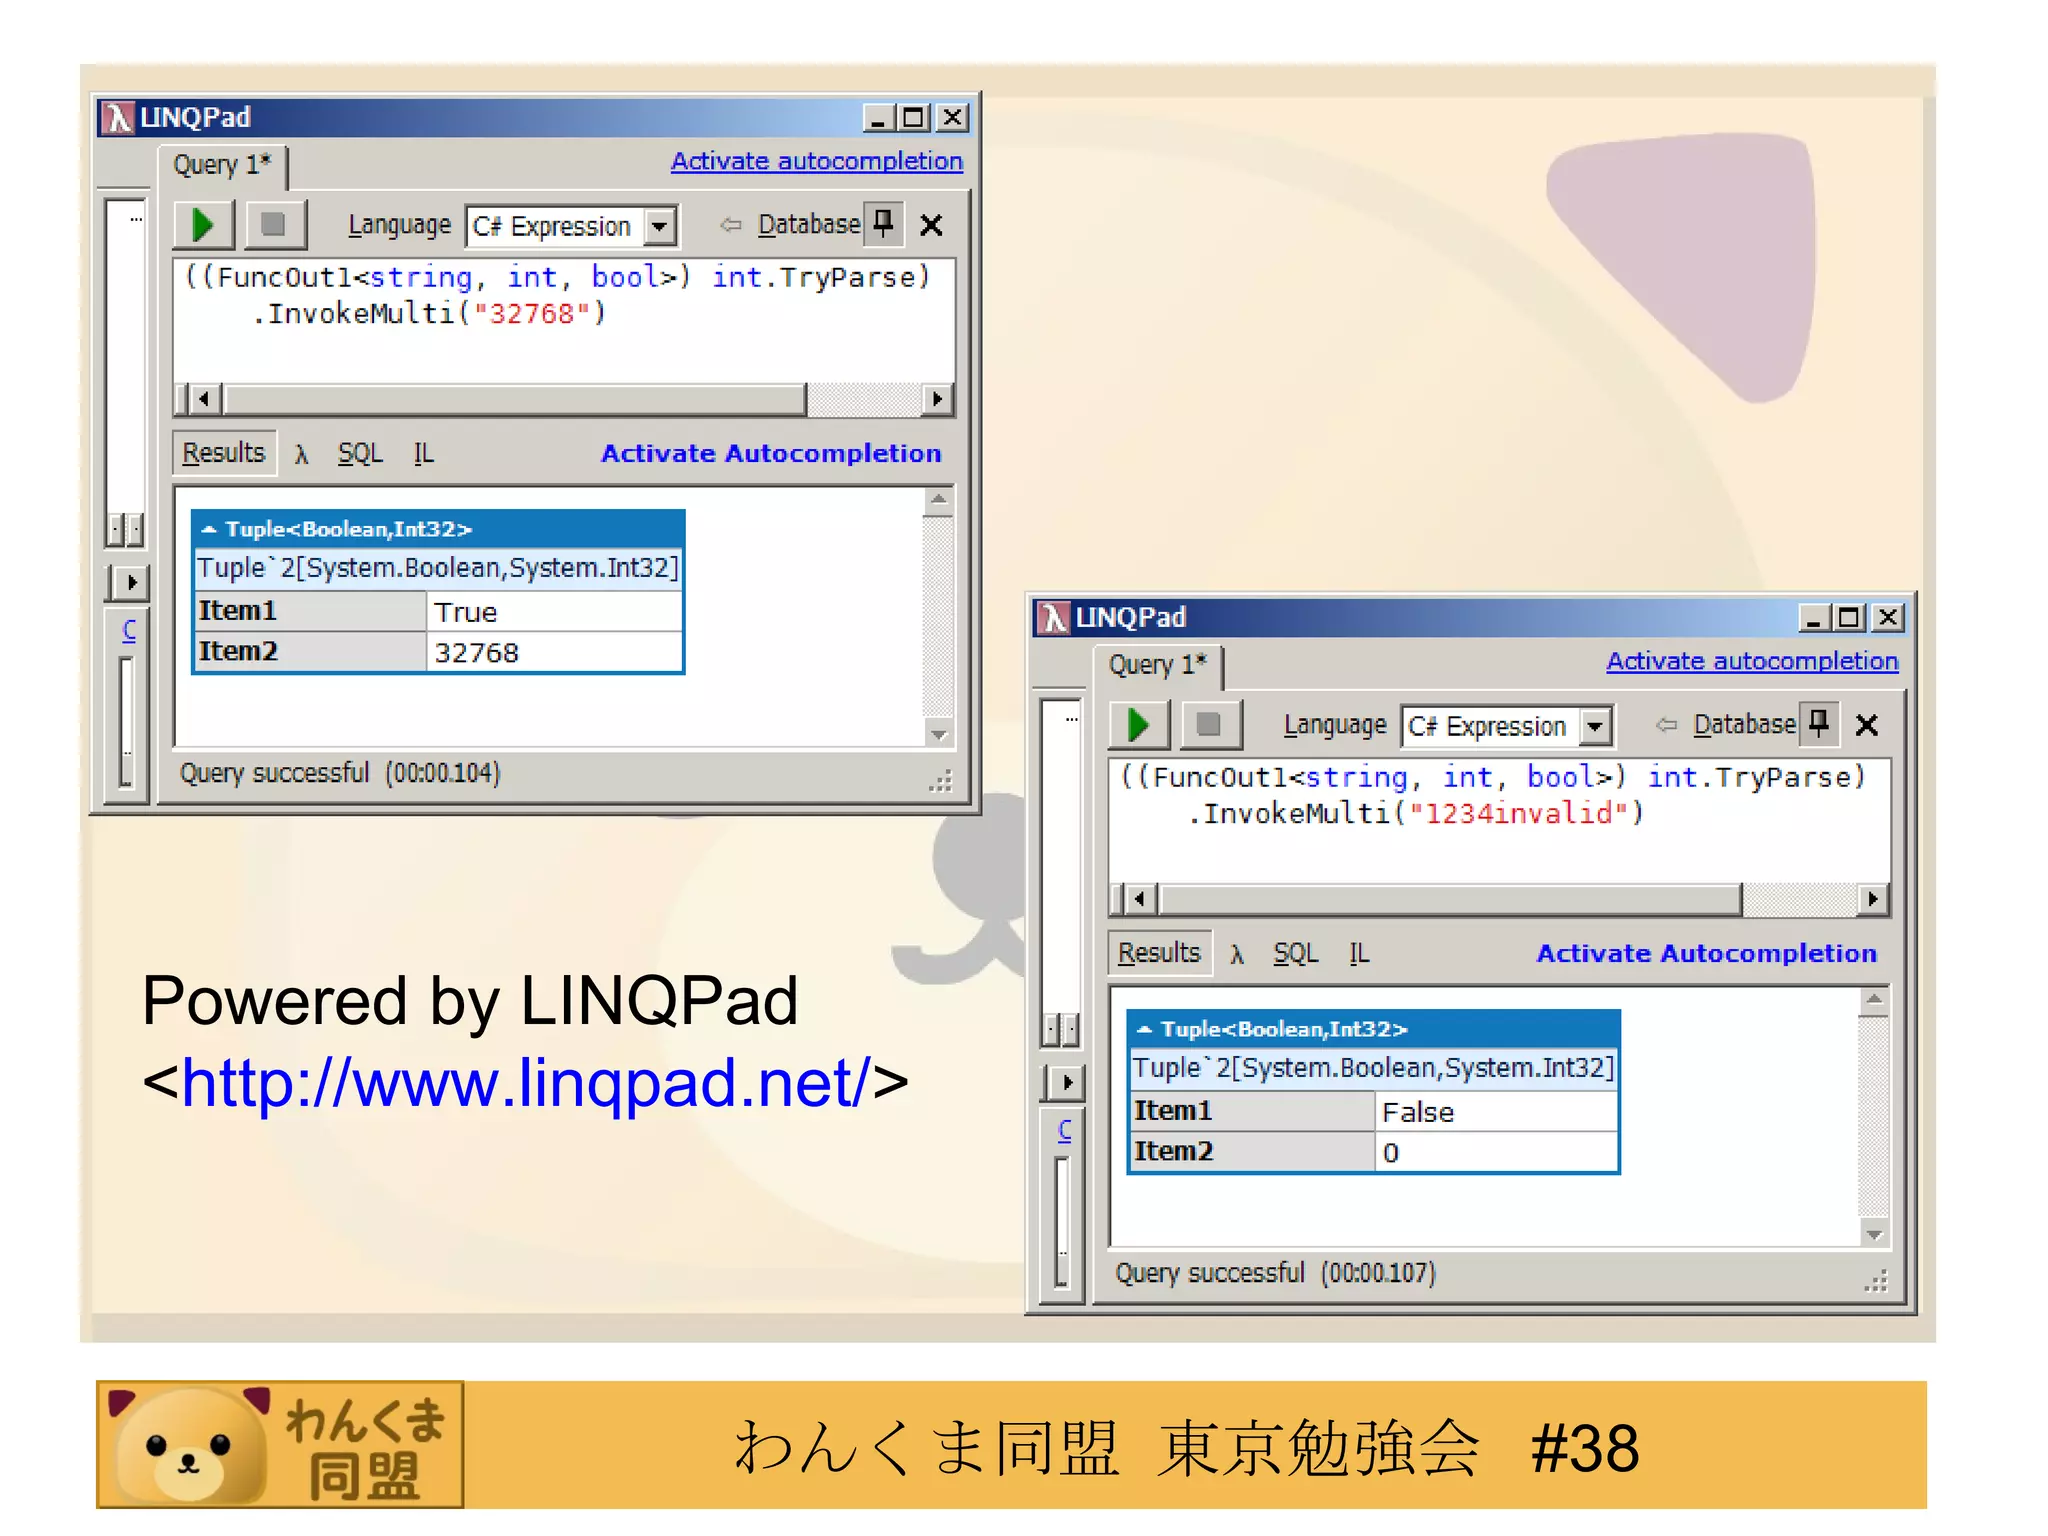The height and width of the screenshot is (1536, 2048).
Task: Click editor scroll-right arrow in upper-left window
Action: [936, 400]
